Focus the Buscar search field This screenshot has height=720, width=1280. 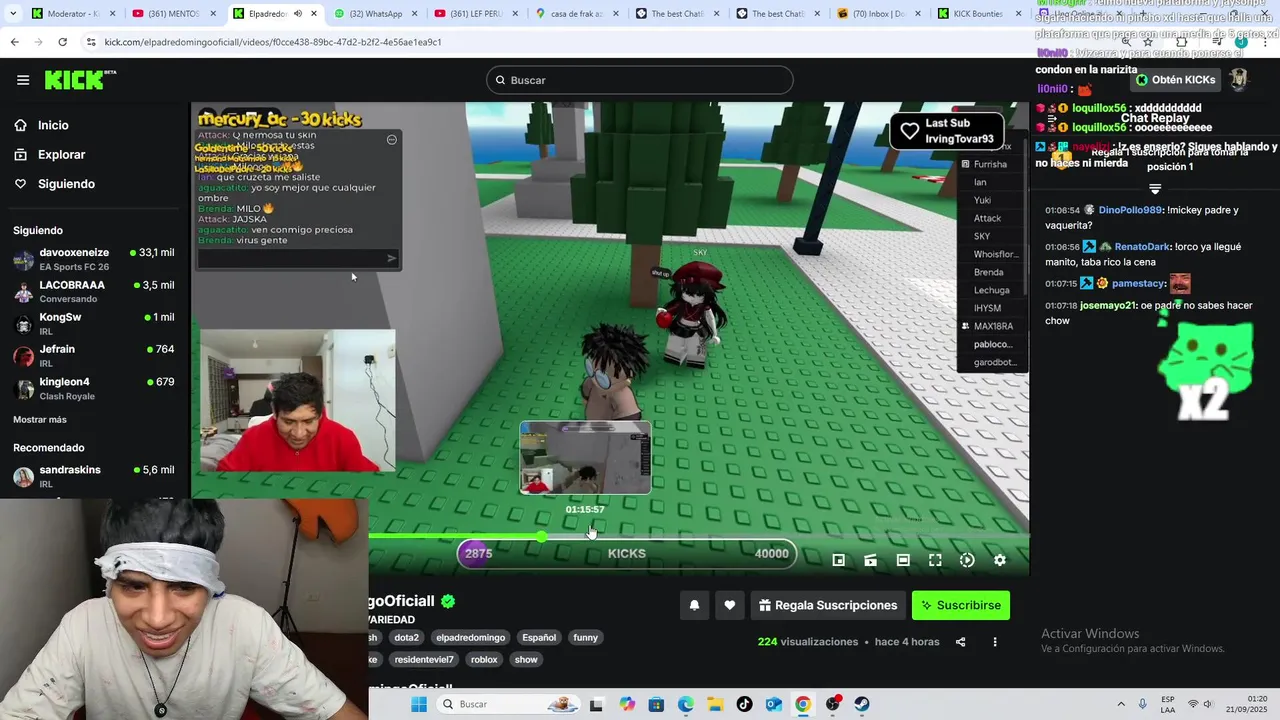pyautogui.click(x=640, y=80)
